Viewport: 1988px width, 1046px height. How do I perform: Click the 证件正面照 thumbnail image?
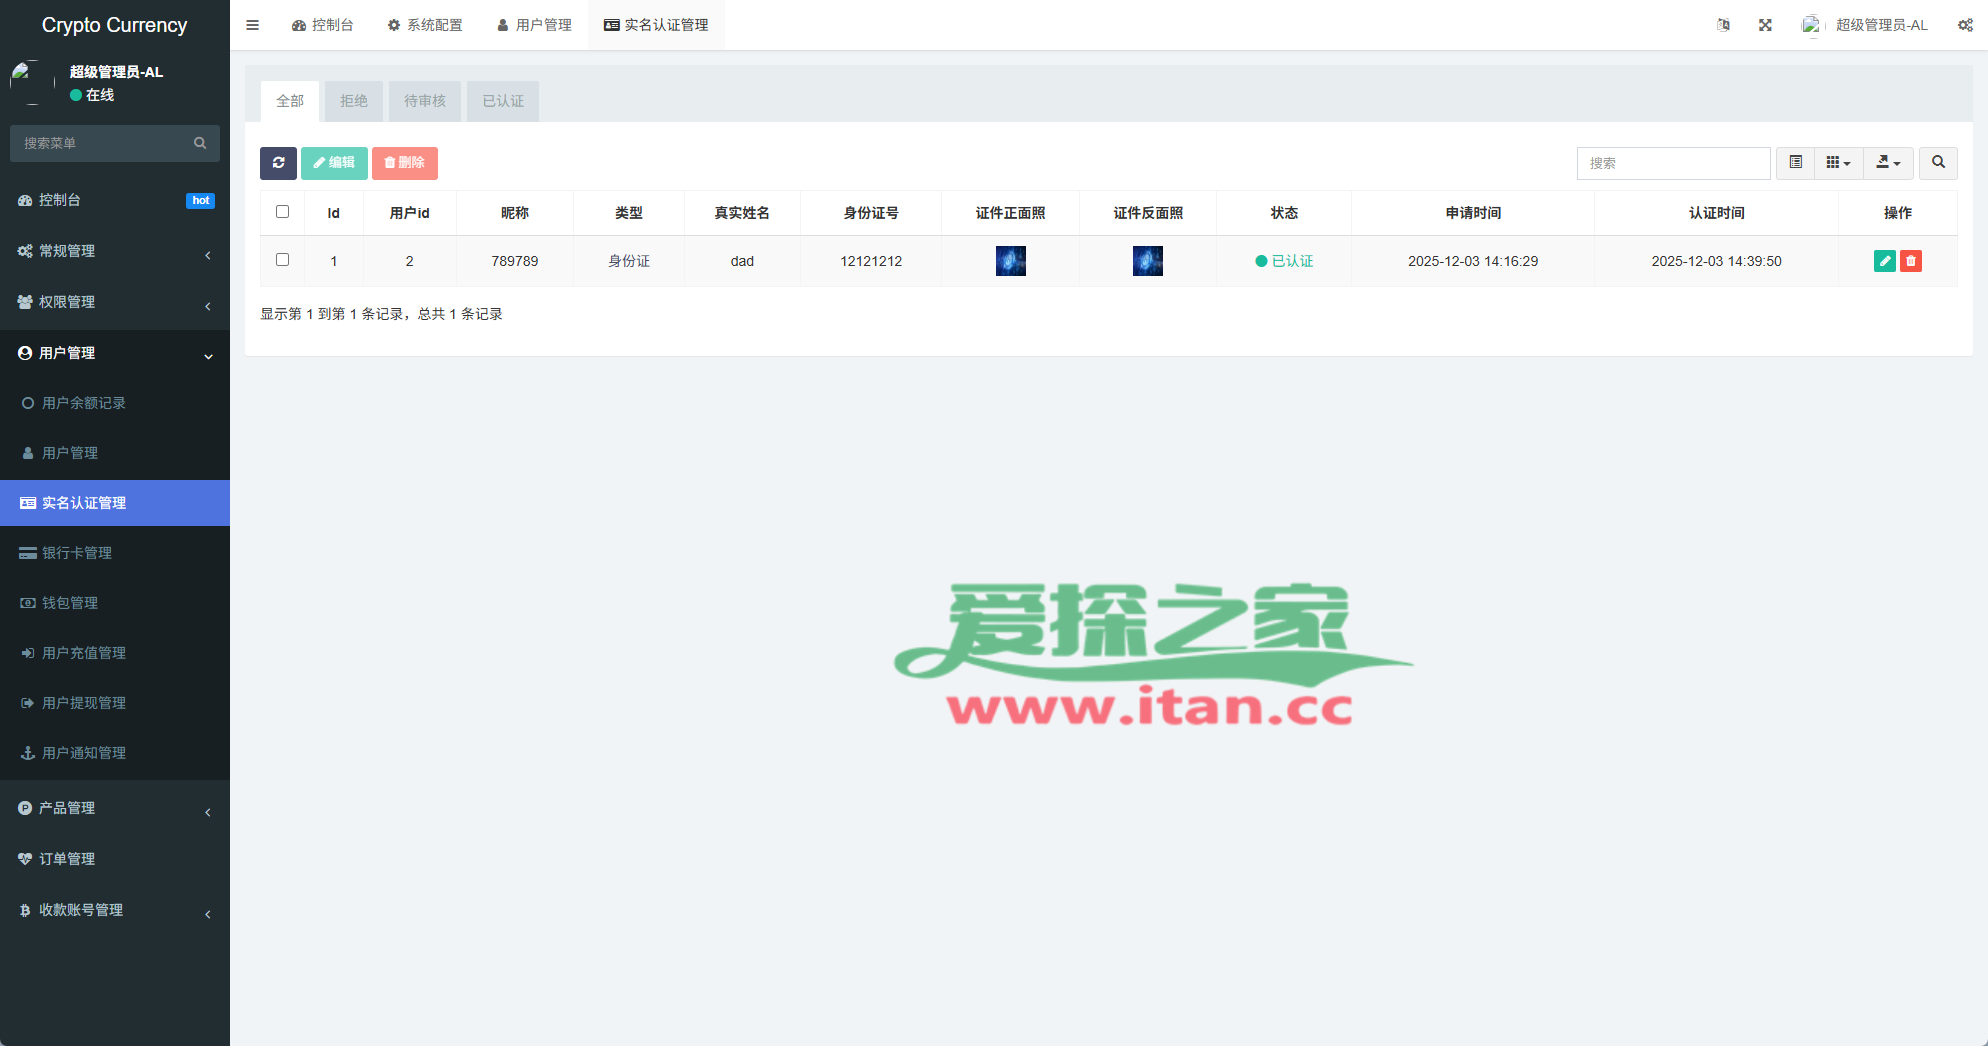pos(1010,260)
